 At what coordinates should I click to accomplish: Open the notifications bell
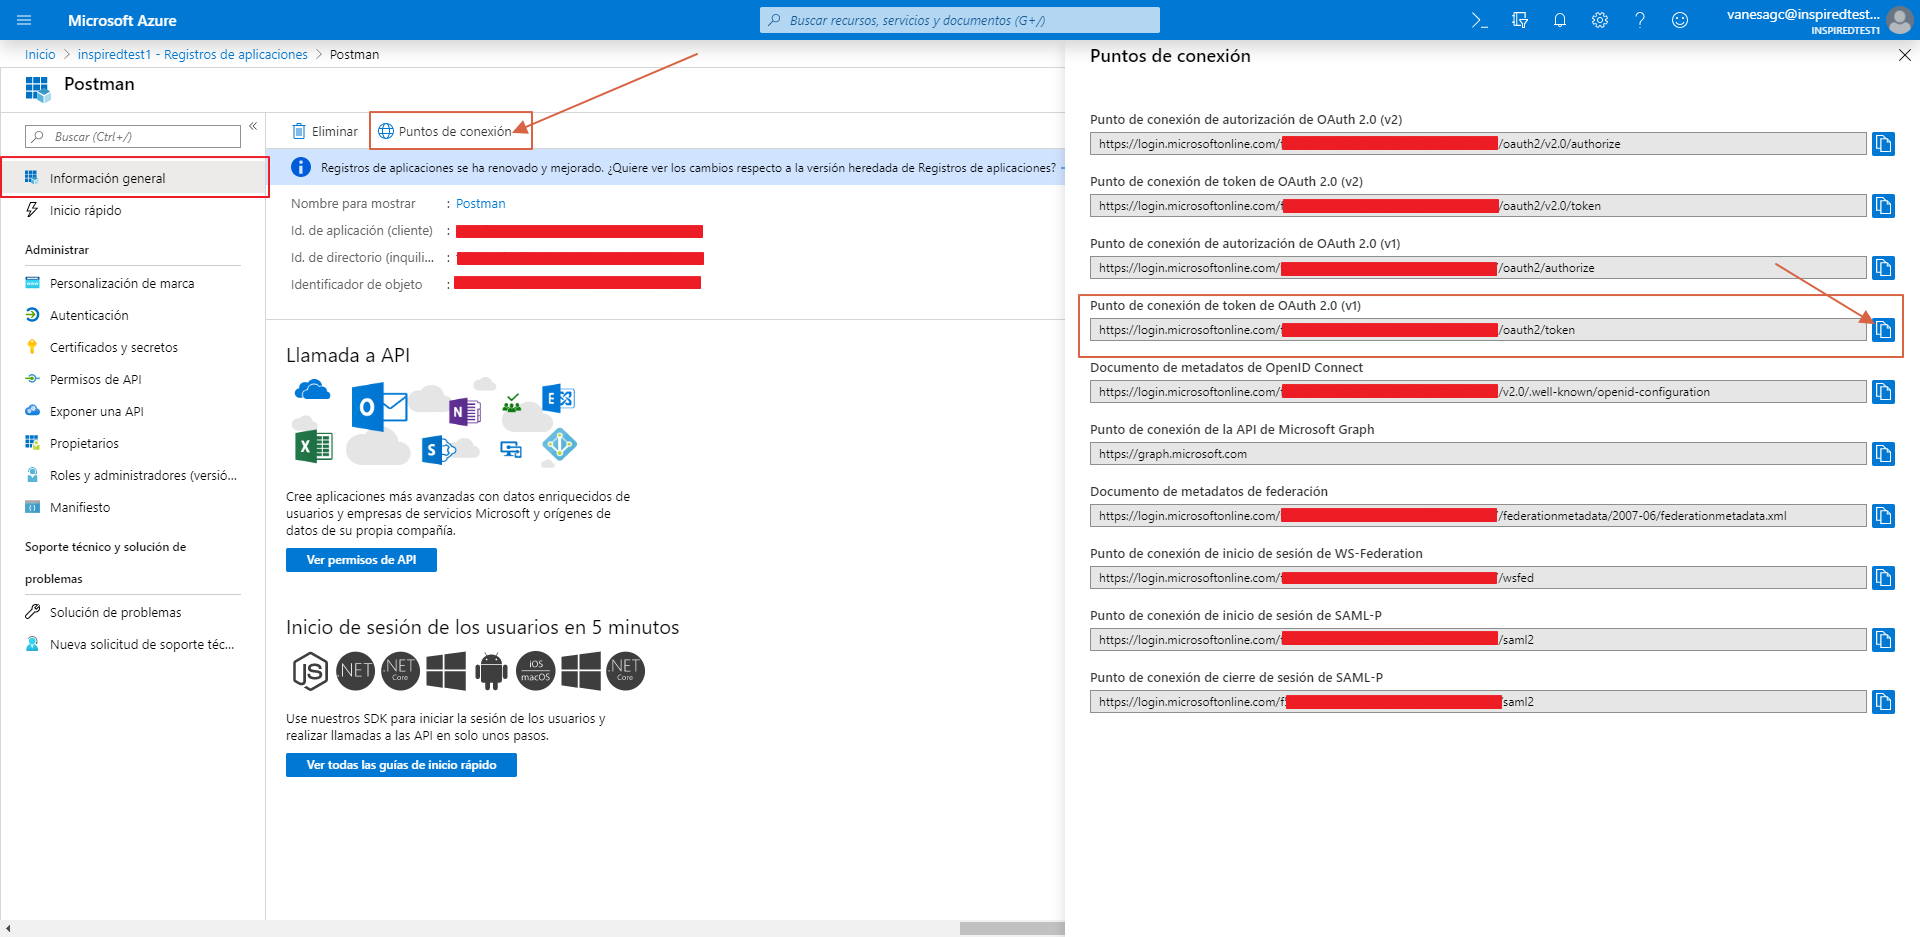pos(1559,20)
